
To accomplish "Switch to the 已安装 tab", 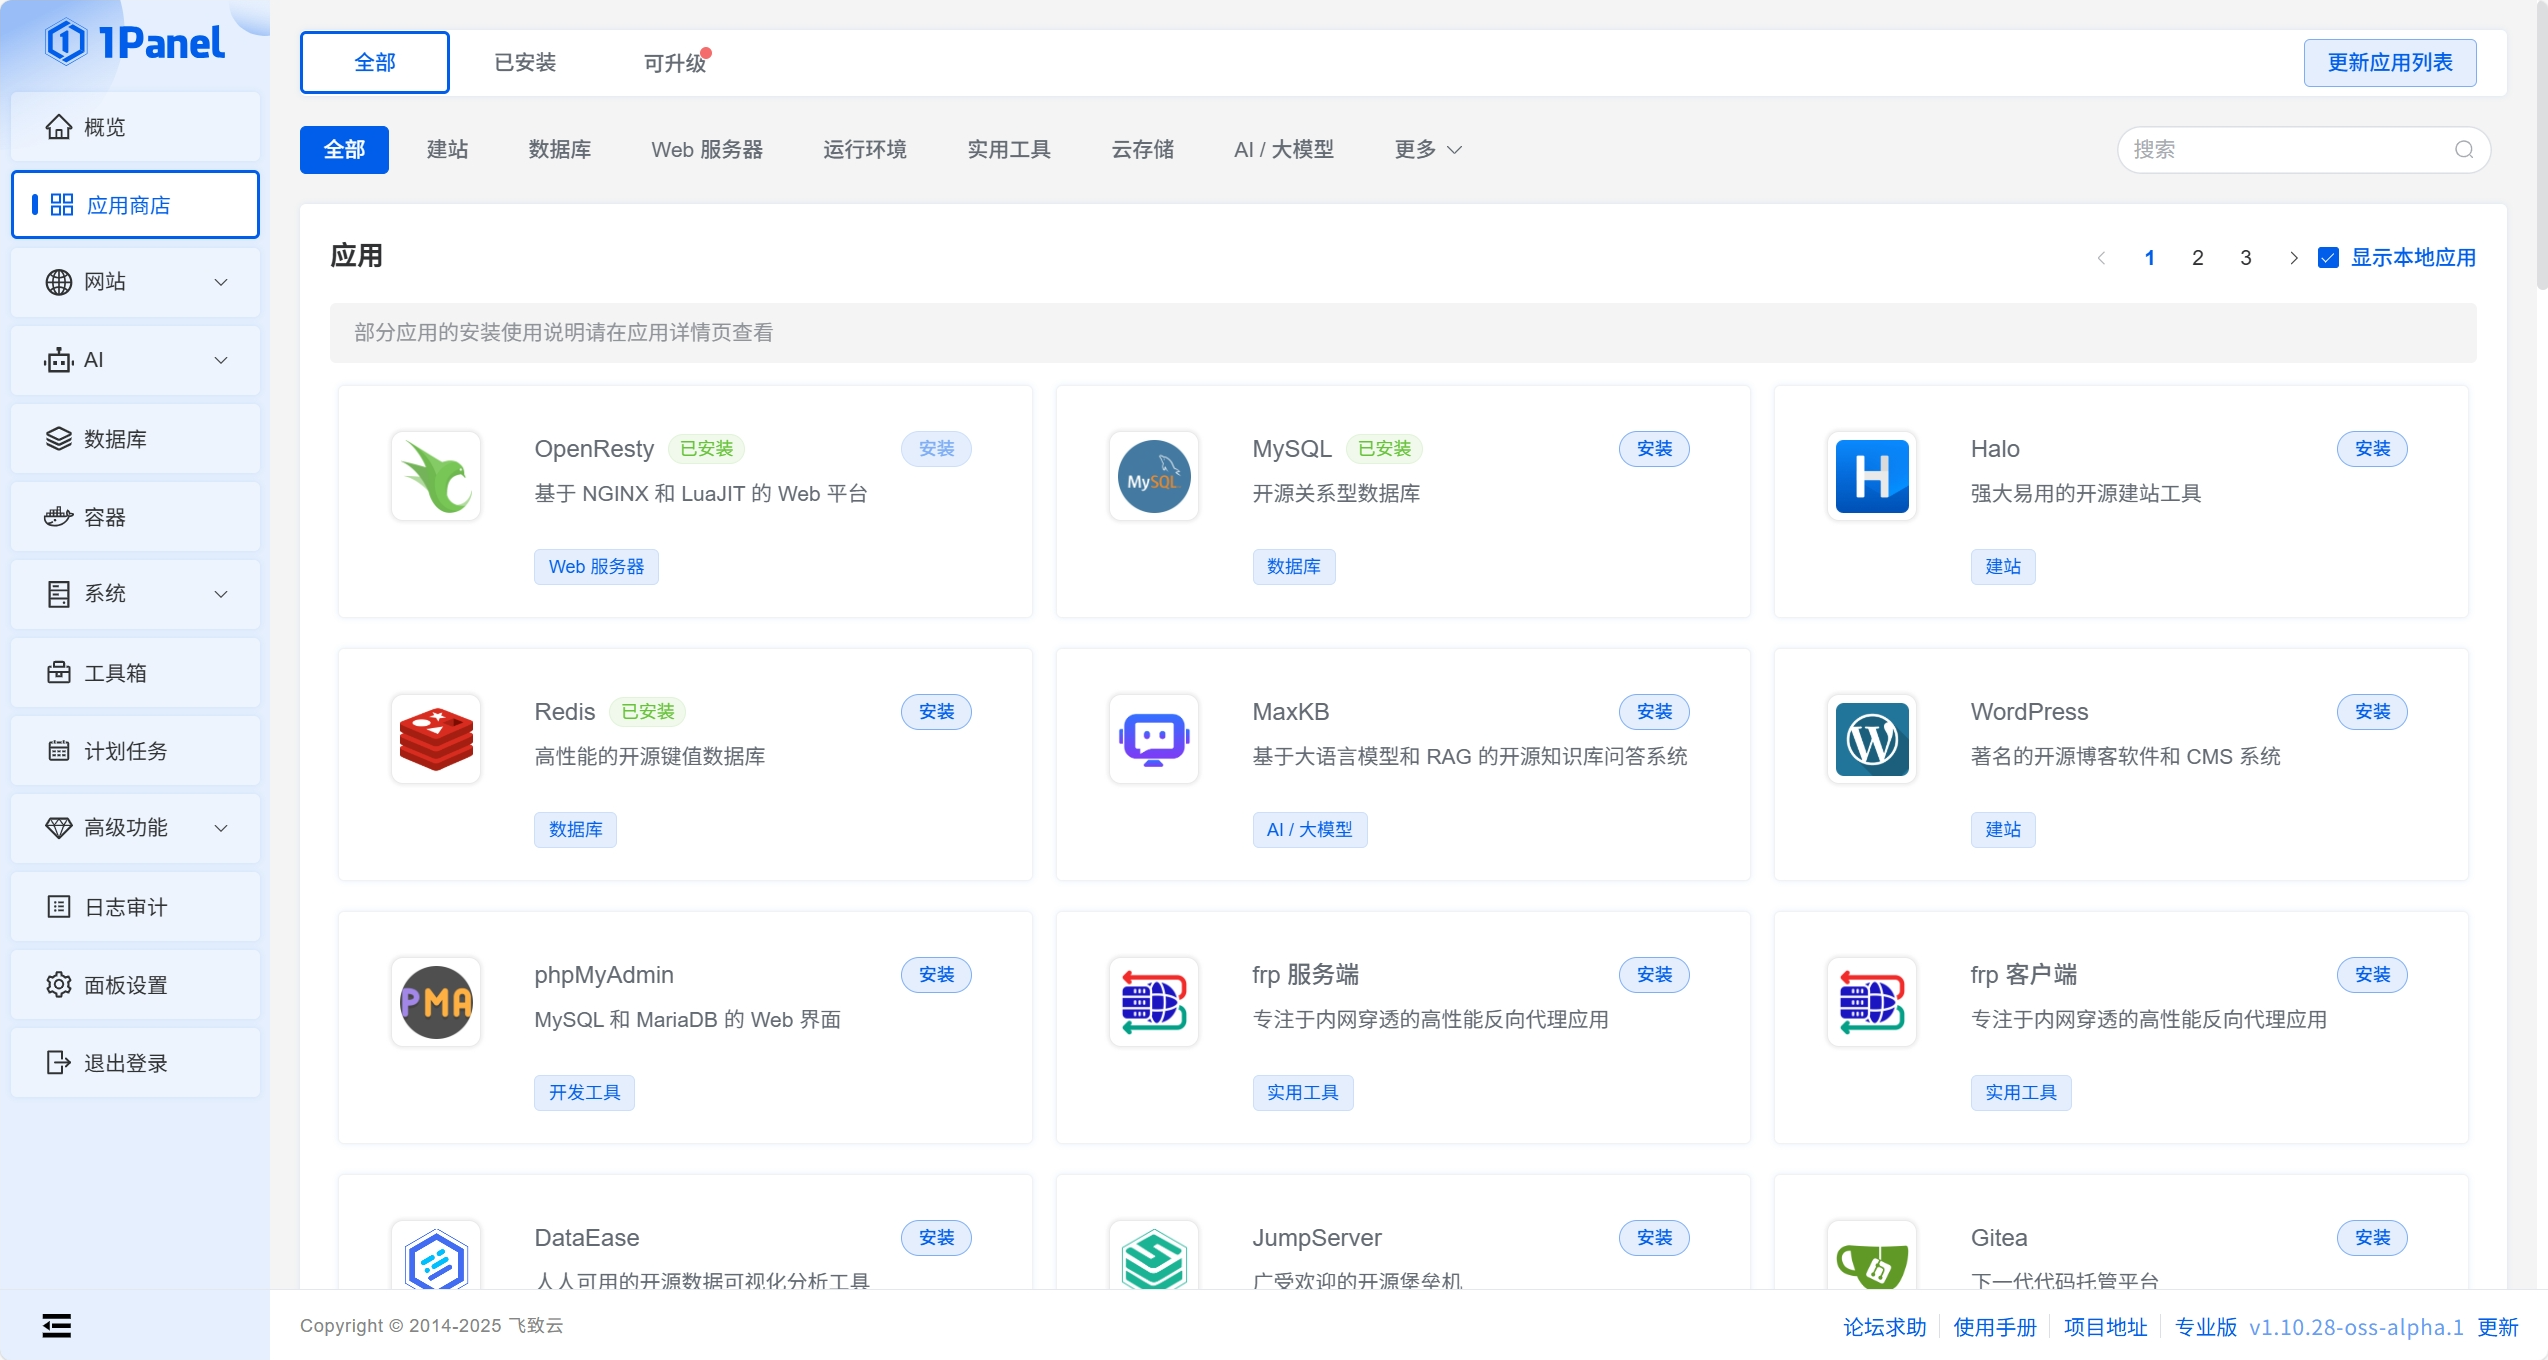I will click(x=525, y=63).
